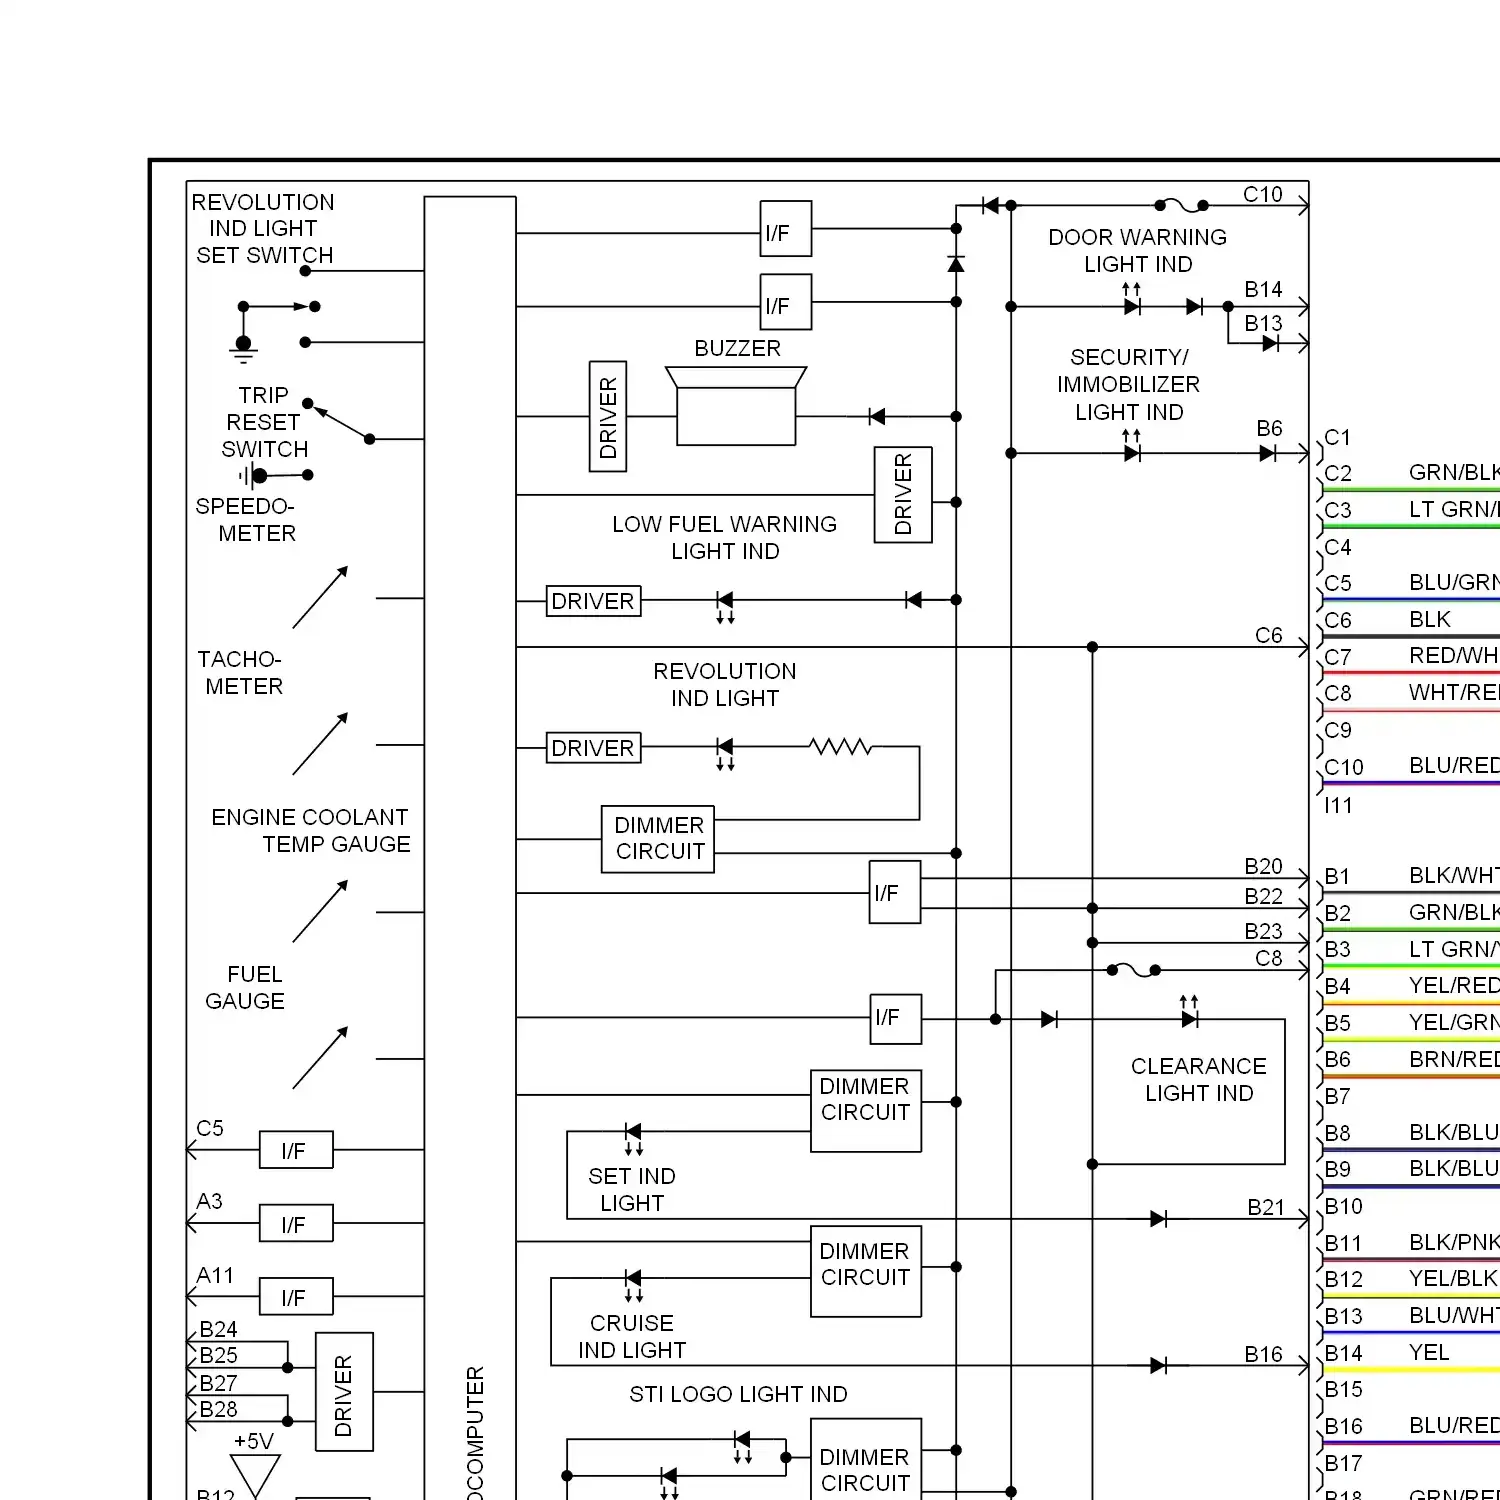
Task: Select the B27 terminal label
Action: pos(218,1383)
